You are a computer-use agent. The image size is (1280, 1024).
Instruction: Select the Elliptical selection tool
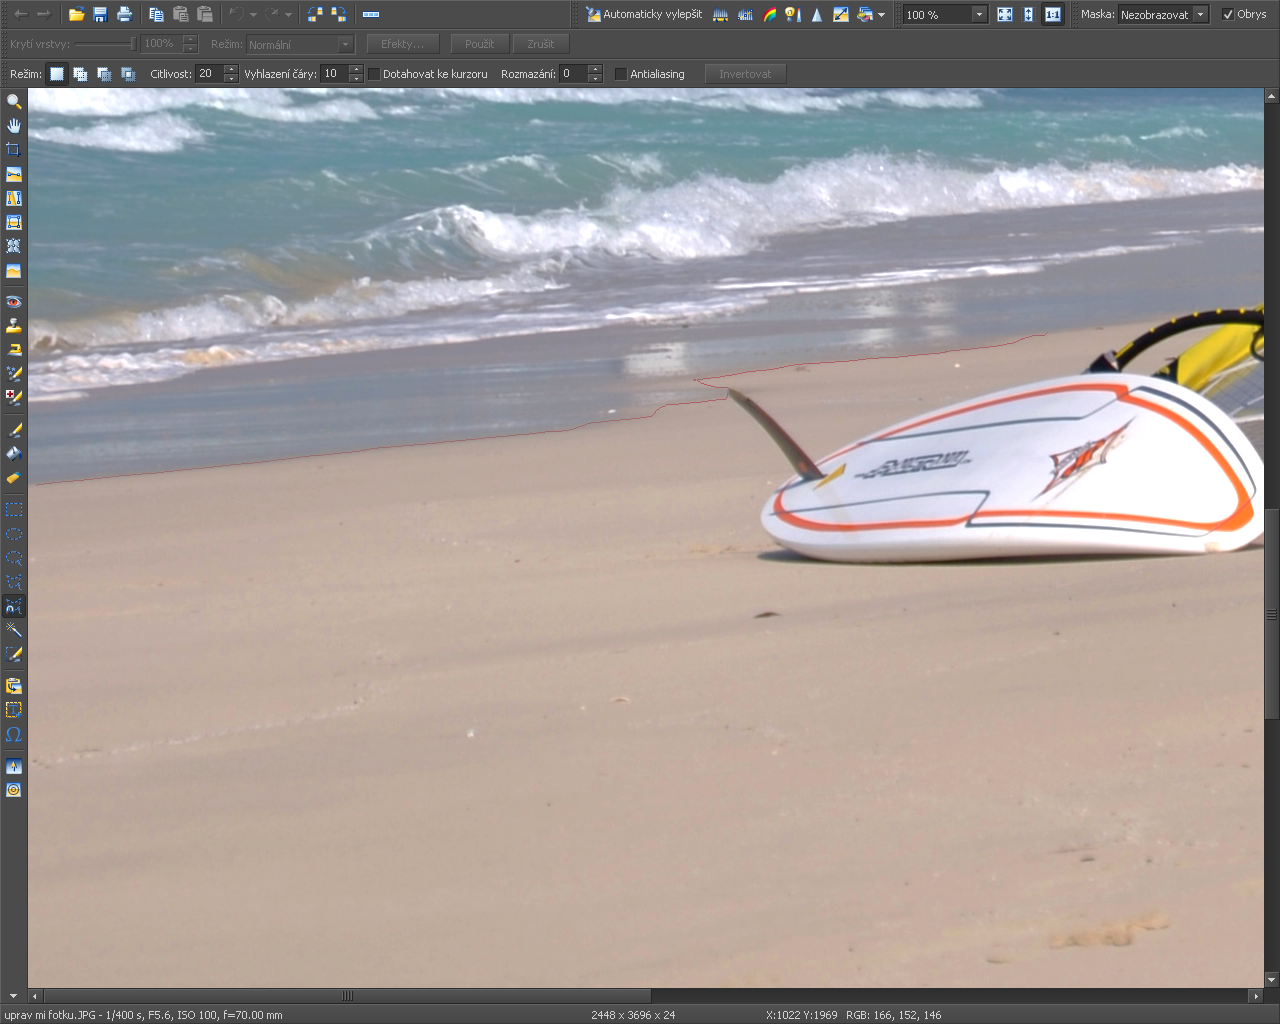tap(14, 534)
